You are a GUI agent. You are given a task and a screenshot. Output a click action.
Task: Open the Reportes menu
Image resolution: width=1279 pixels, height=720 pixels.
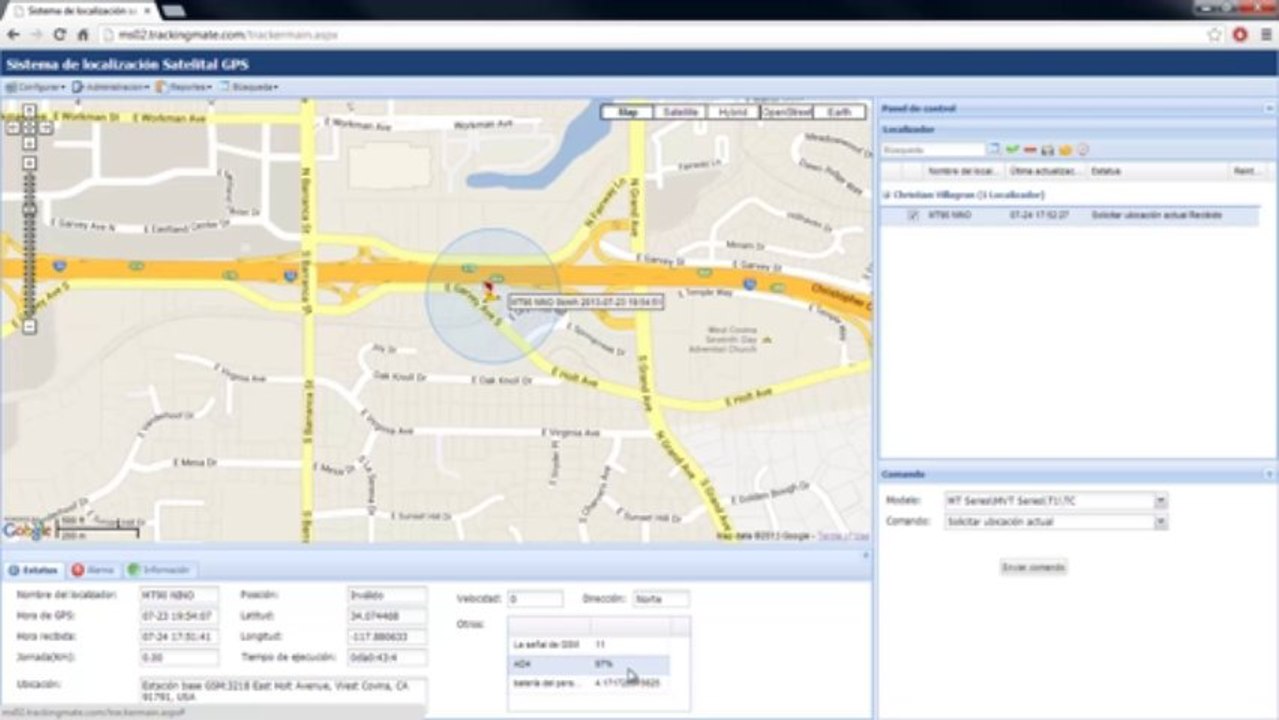tap(183, 88)
